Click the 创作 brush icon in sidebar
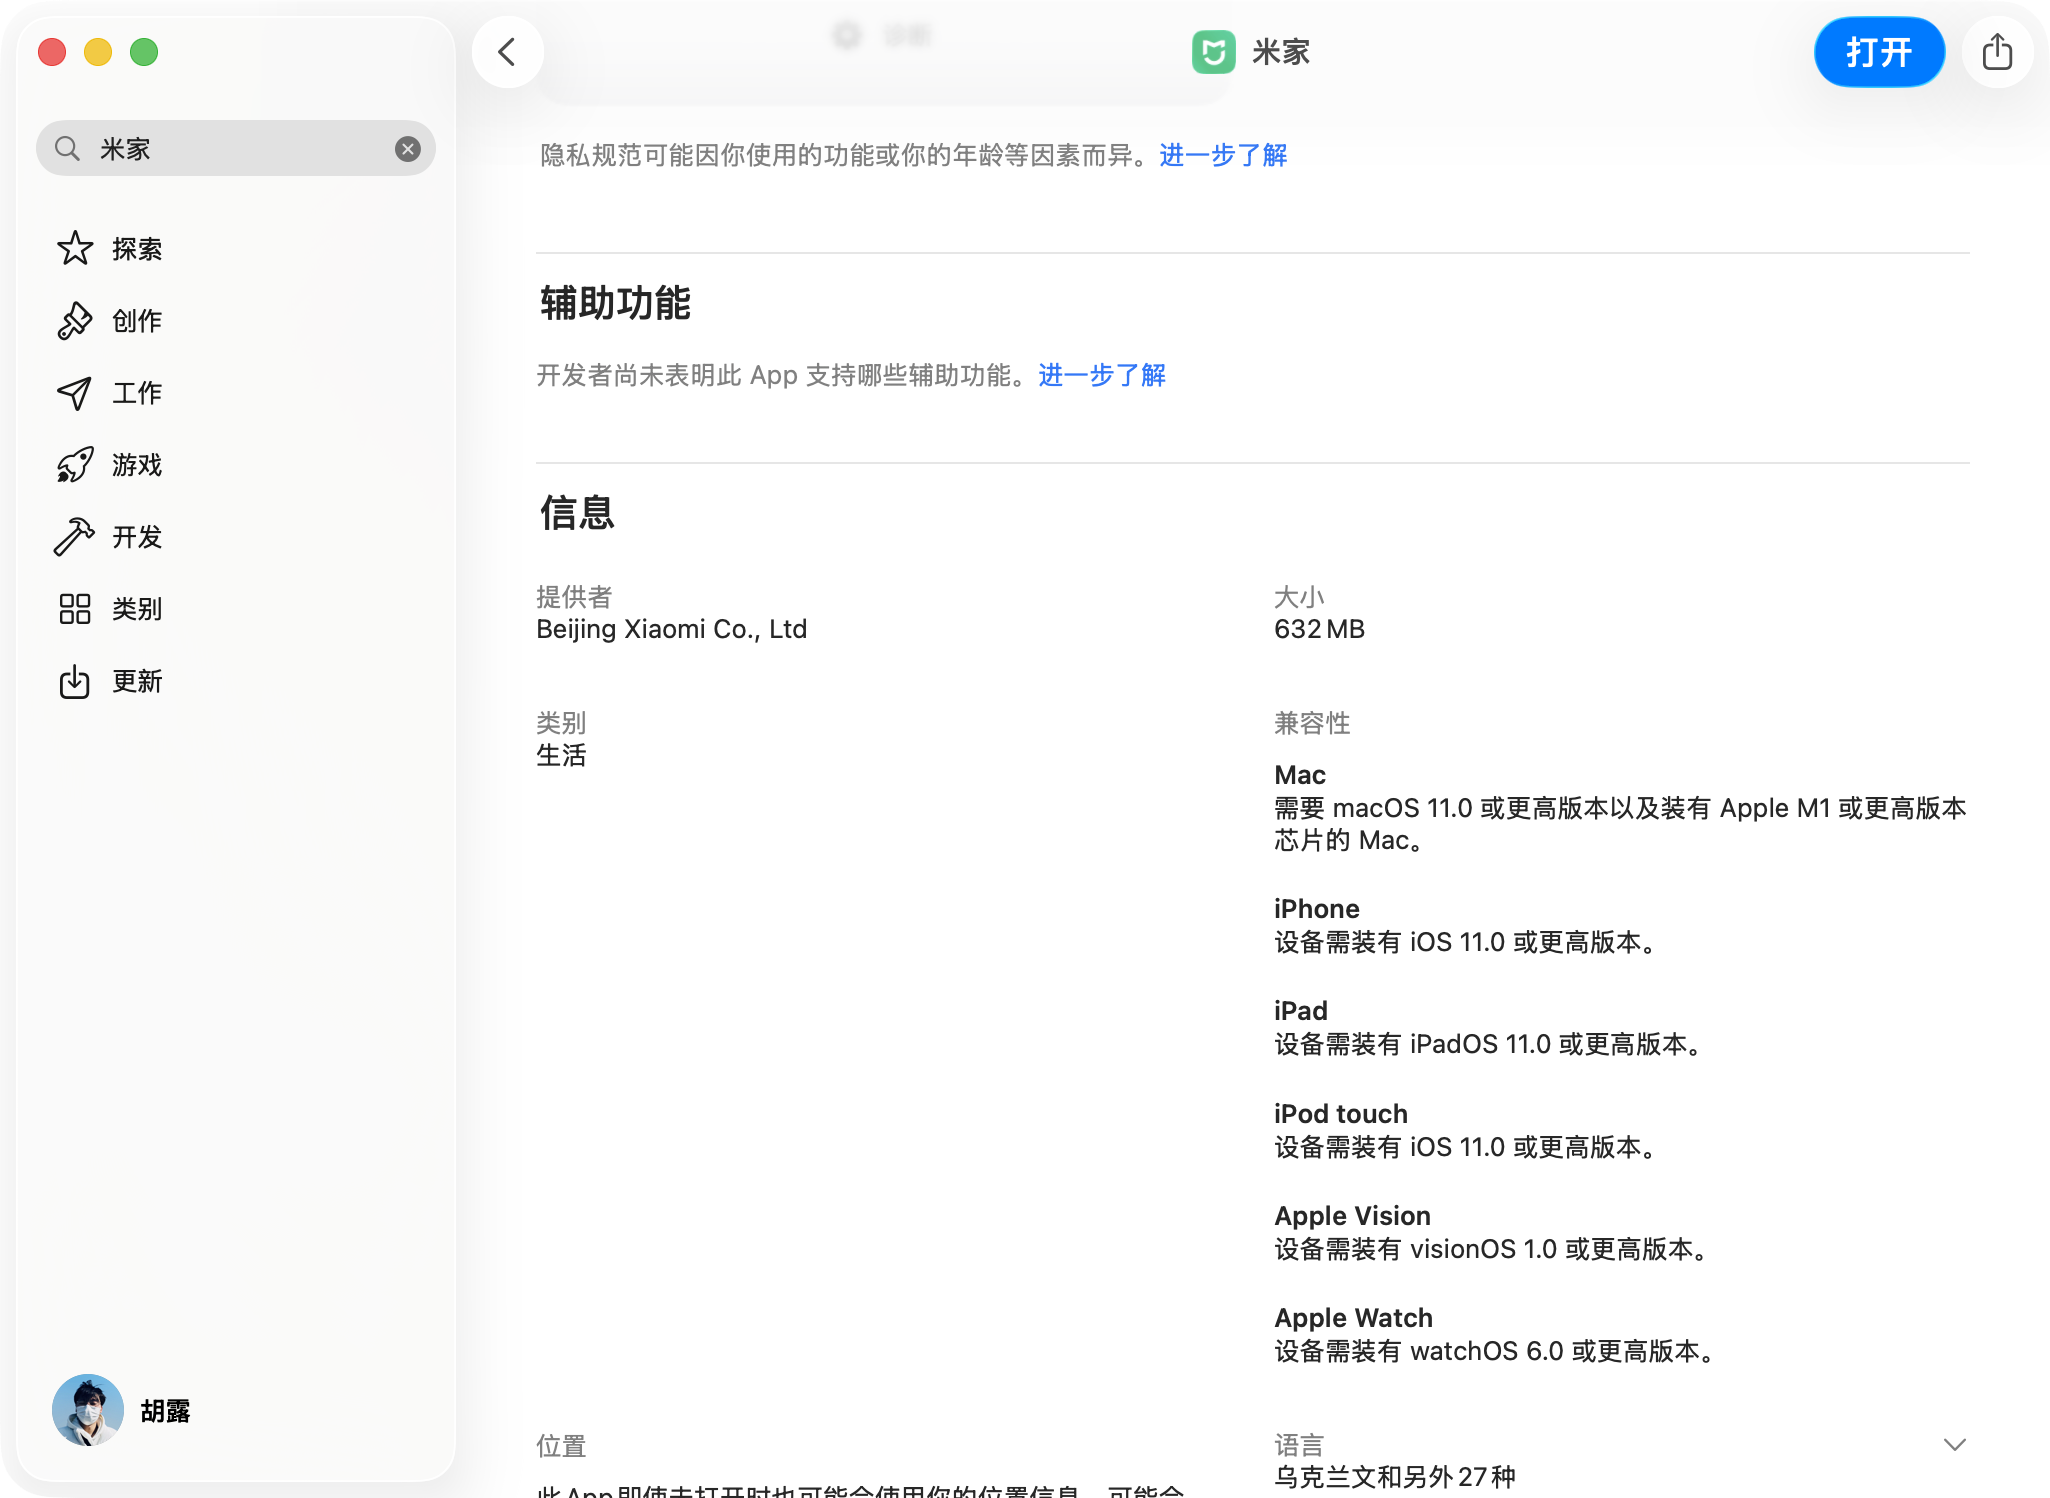Viewport: 2050px width, 1498px height. pyautogui.click(x=75, y=321)
